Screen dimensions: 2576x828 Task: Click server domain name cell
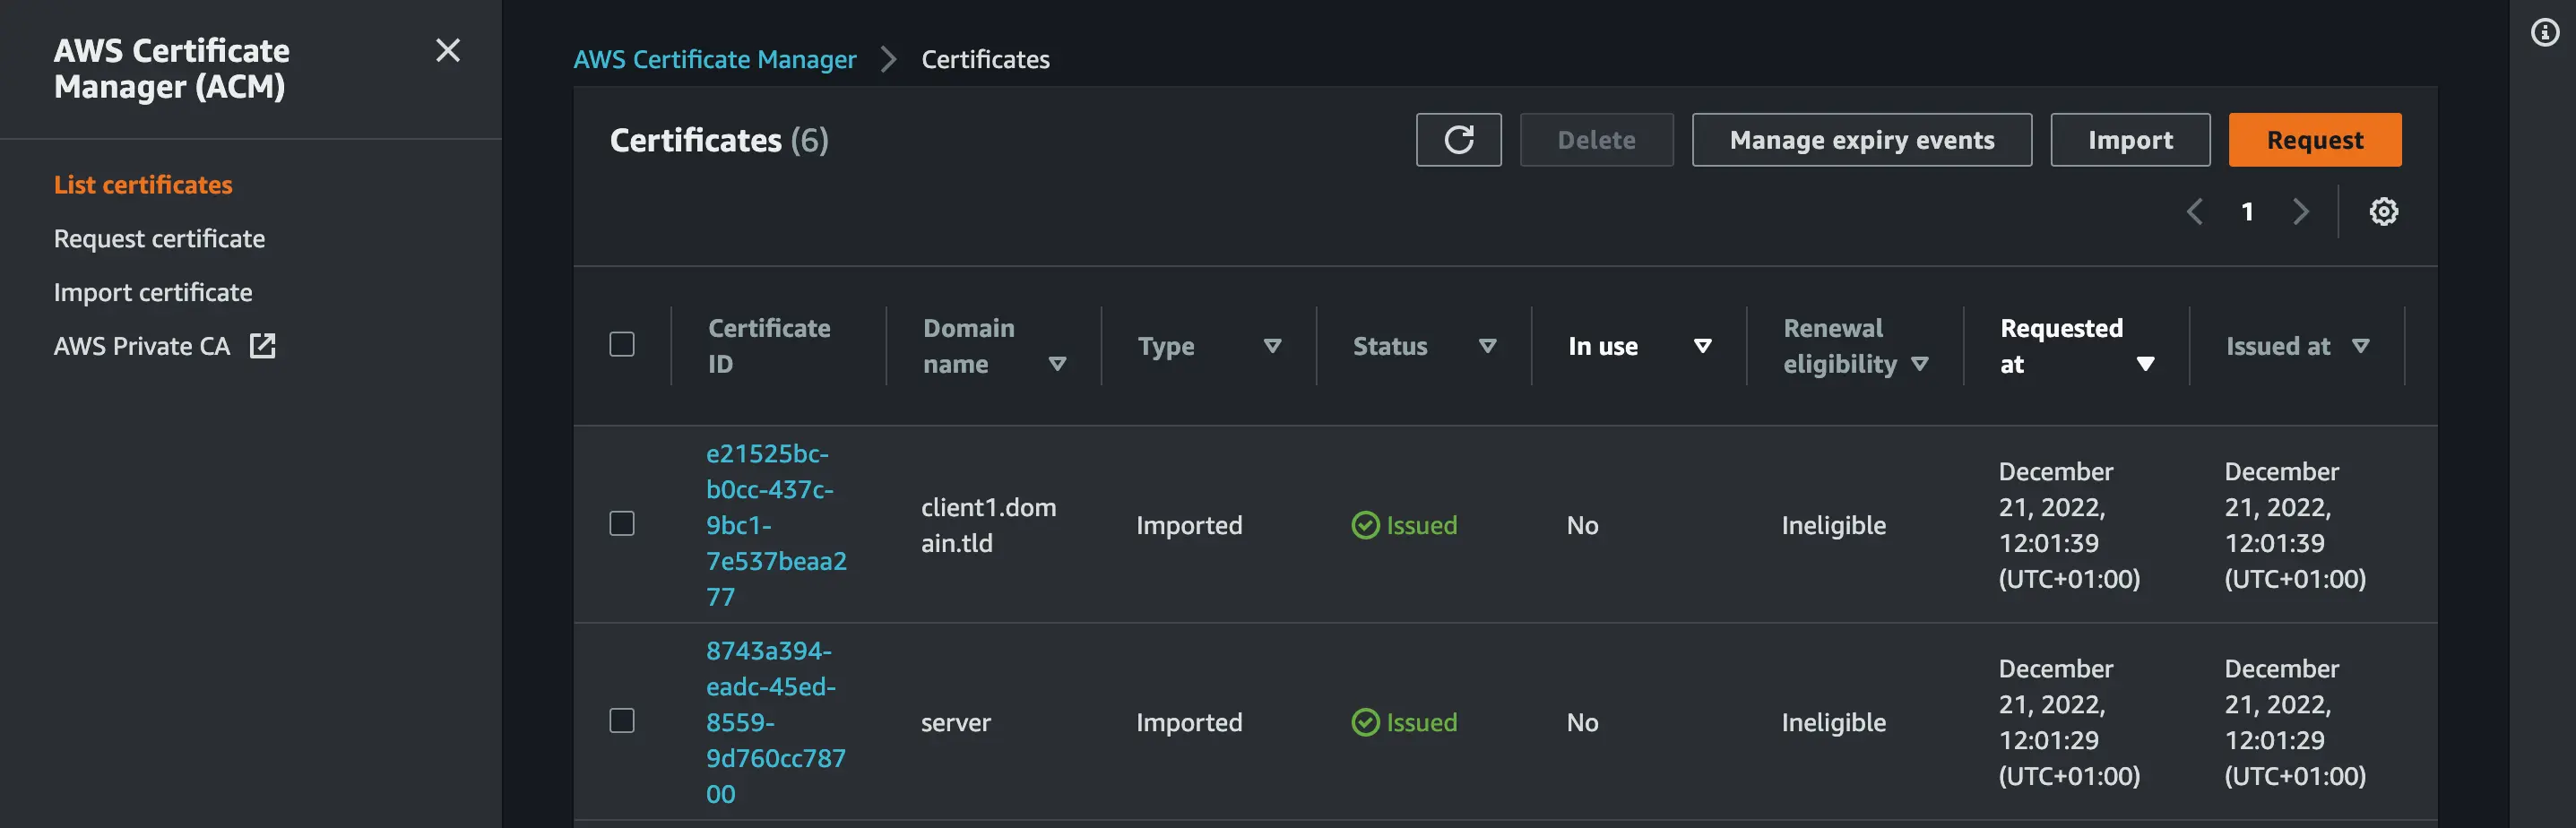(x=955, y=722)
